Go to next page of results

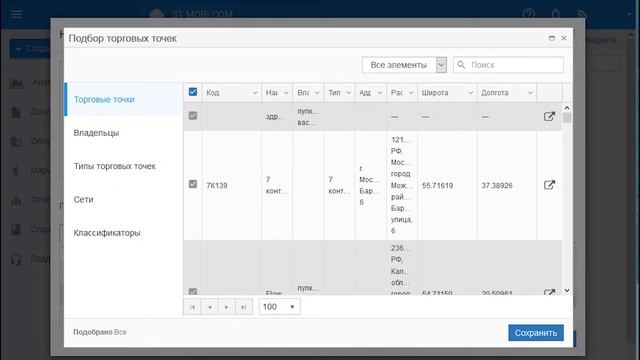pos(227,307)
